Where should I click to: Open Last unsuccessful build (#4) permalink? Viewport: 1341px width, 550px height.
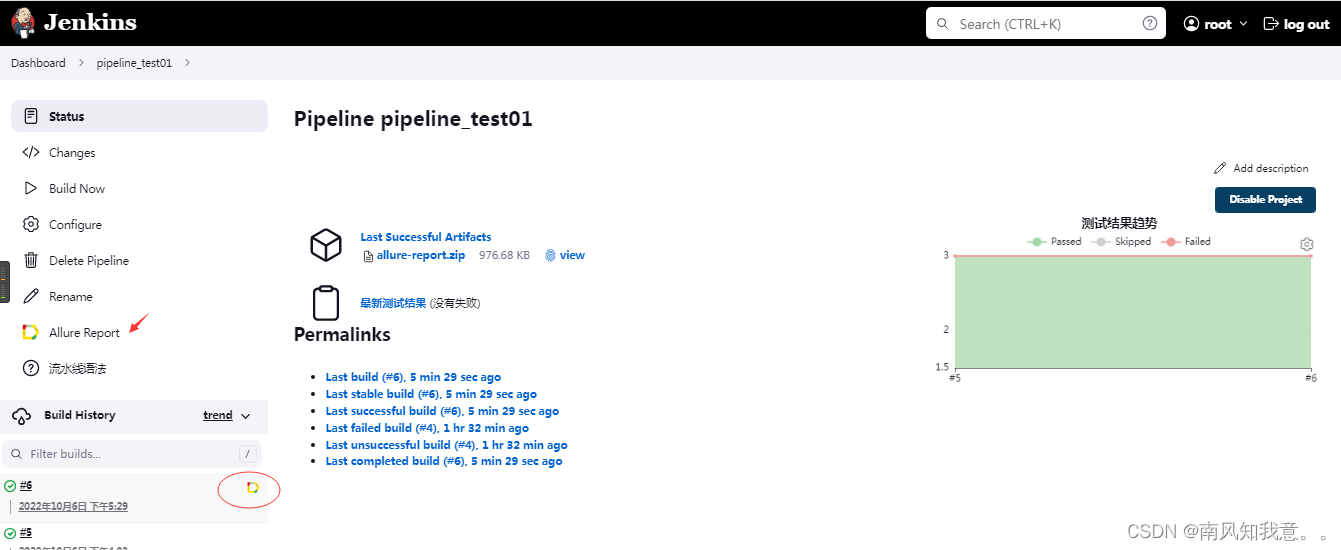(446, 445)
